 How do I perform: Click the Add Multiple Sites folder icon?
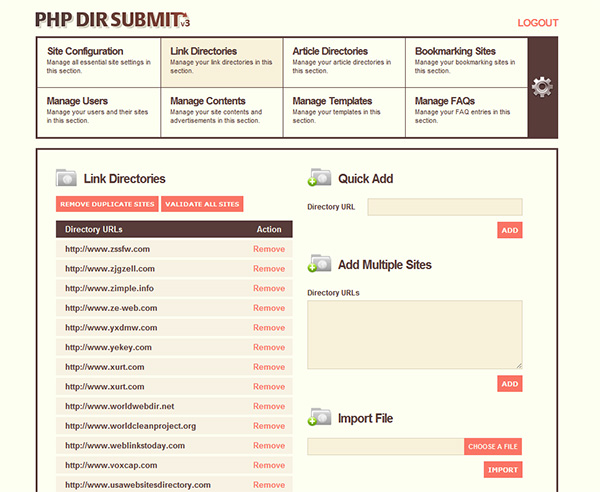pyautogui.click(x=319, y=264)
